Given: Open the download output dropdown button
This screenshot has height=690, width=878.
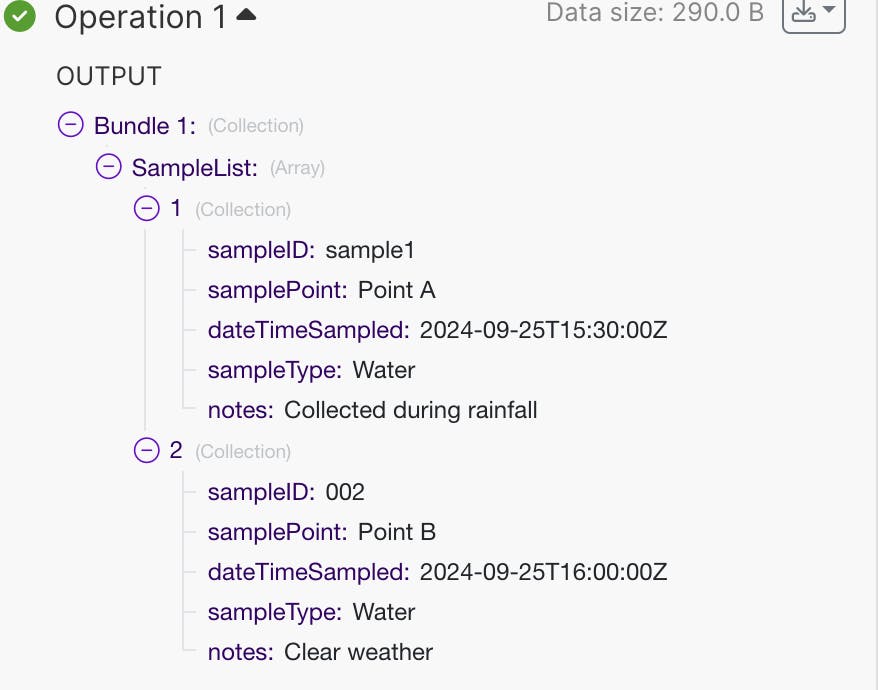Looking at the screenshot, I should 813,13.
